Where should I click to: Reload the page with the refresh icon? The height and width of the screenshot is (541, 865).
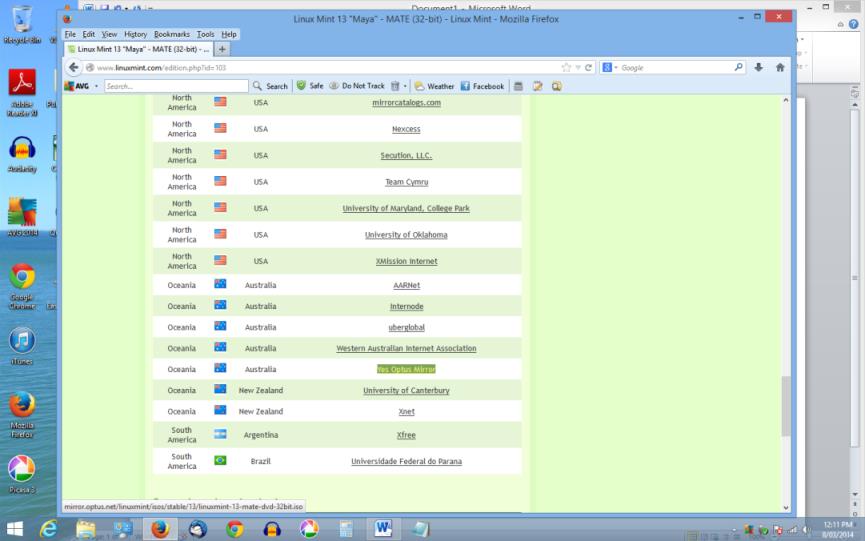point(588,67)
